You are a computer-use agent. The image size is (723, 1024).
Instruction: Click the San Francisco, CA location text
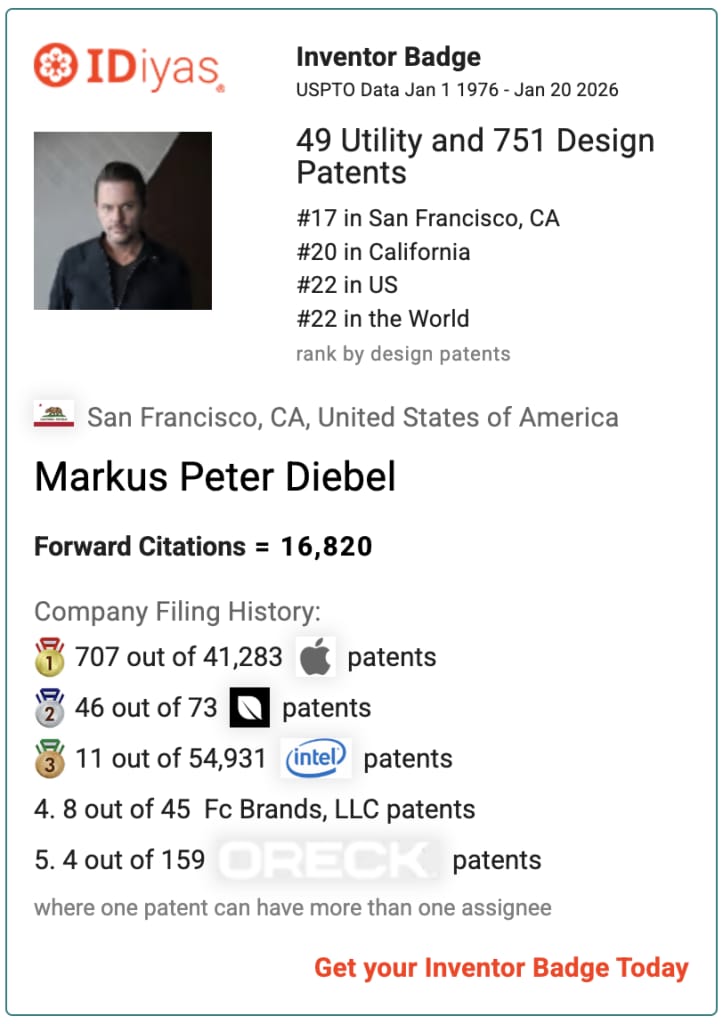pos(352,417)
